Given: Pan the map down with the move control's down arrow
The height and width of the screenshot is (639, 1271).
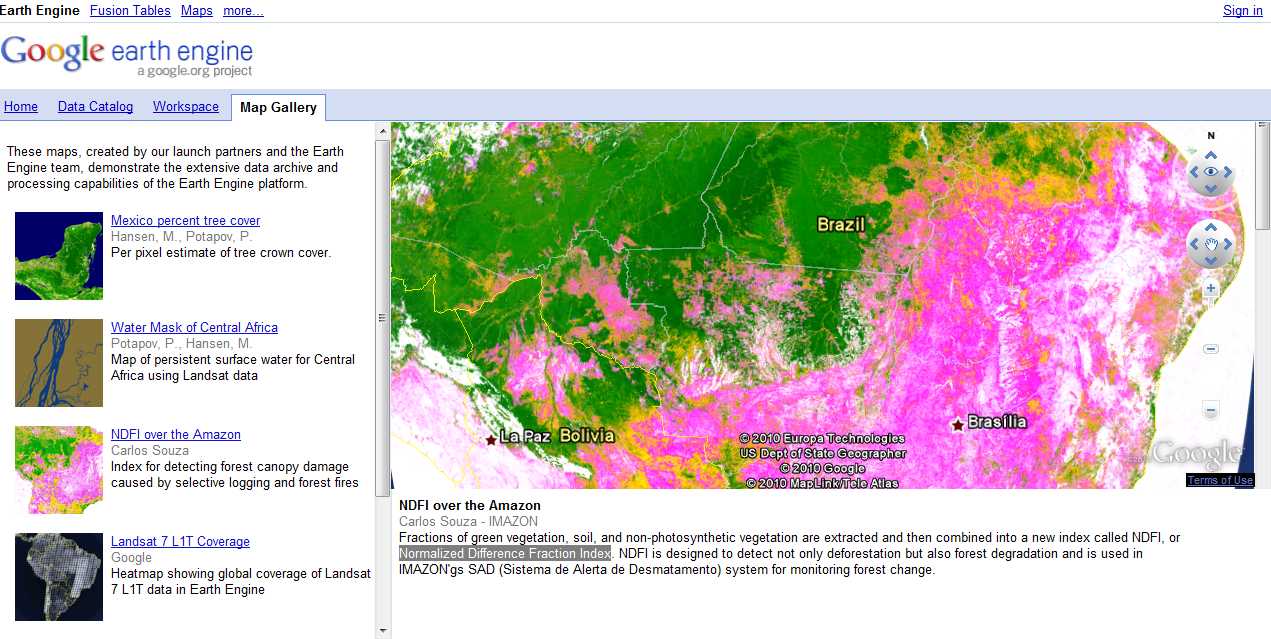Looking at the screenshot, I should tap(1211, 262).
